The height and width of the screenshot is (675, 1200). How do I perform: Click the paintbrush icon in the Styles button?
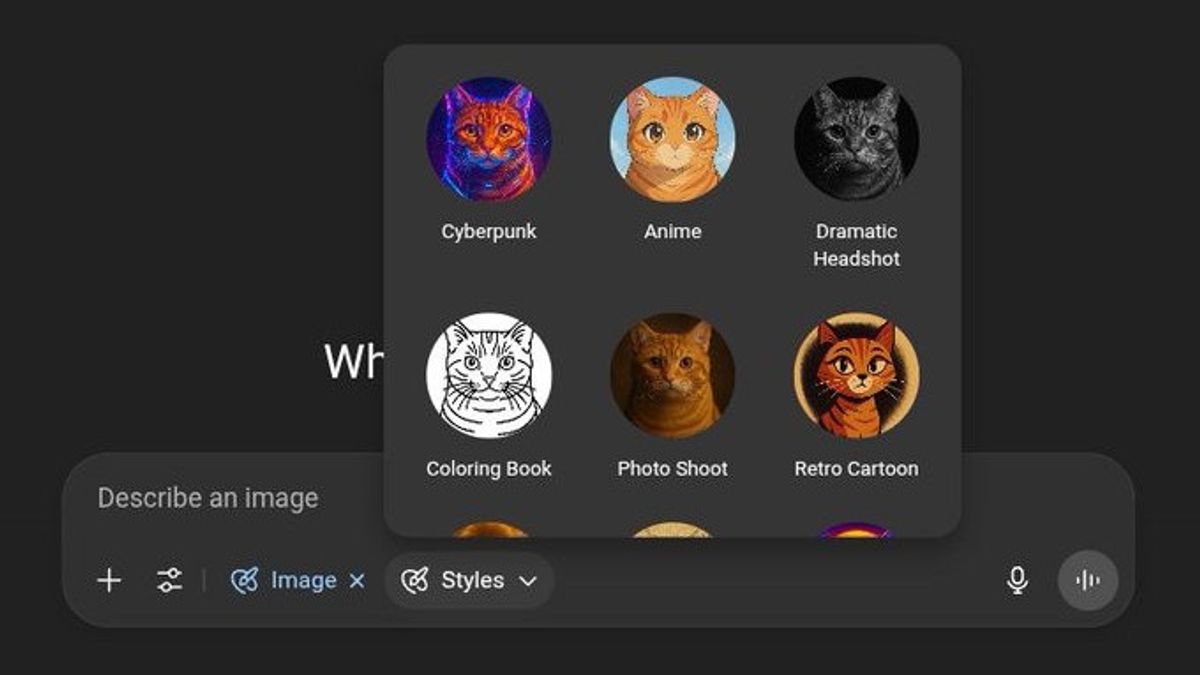(414, 580)
